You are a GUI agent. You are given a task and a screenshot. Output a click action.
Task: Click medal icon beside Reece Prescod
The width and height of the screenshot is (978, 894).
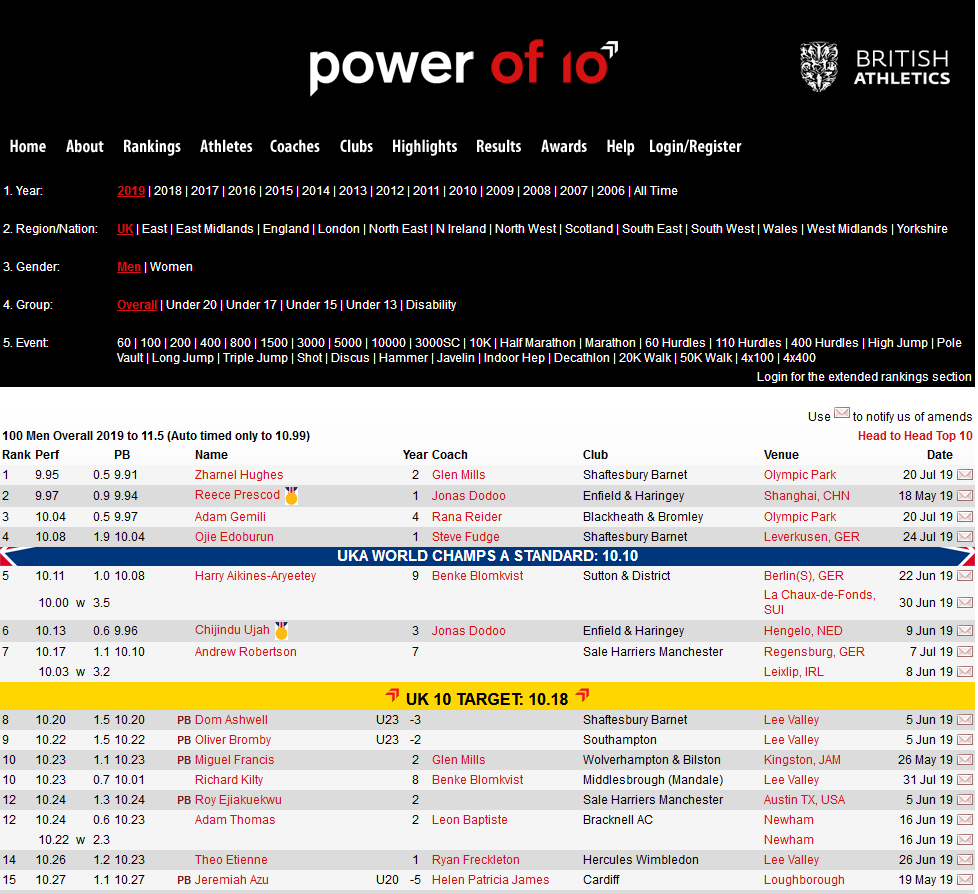pyautogui.click(x=291, y=496)
